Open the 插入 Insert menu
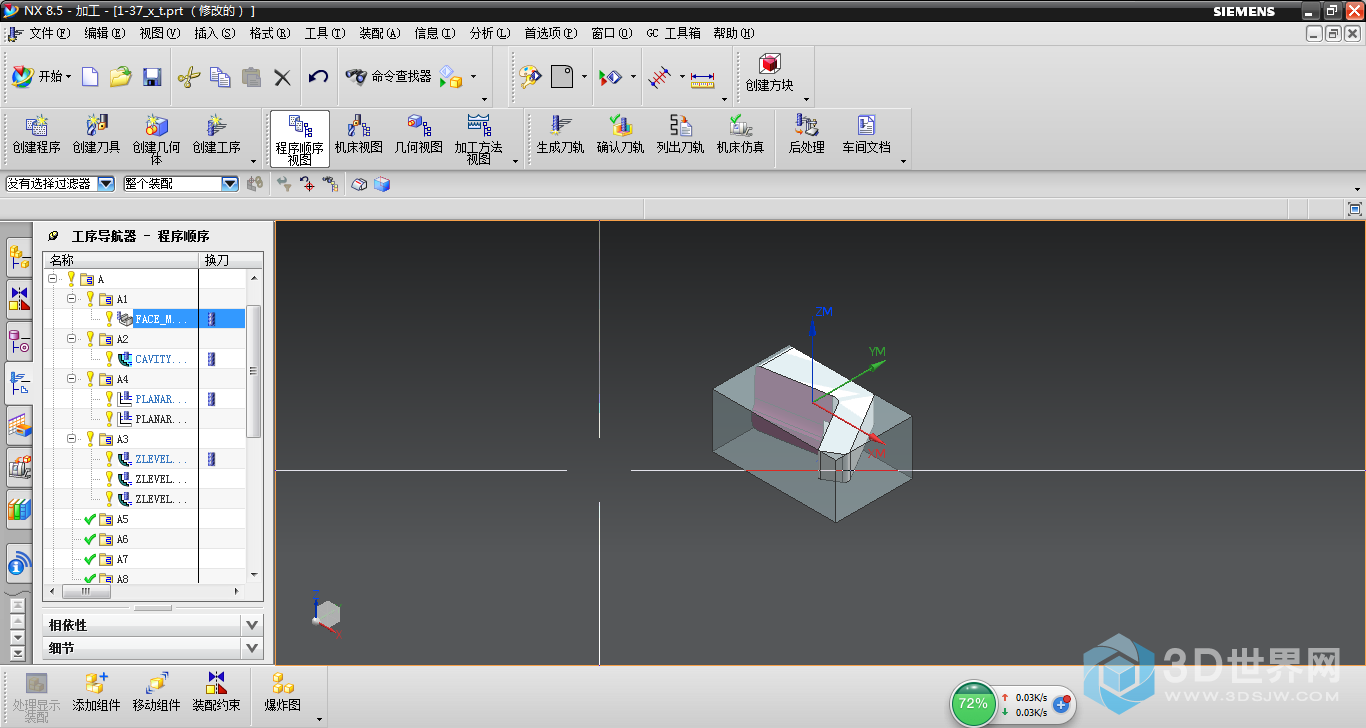1366x728 pixels. click(x=214, y=33)
